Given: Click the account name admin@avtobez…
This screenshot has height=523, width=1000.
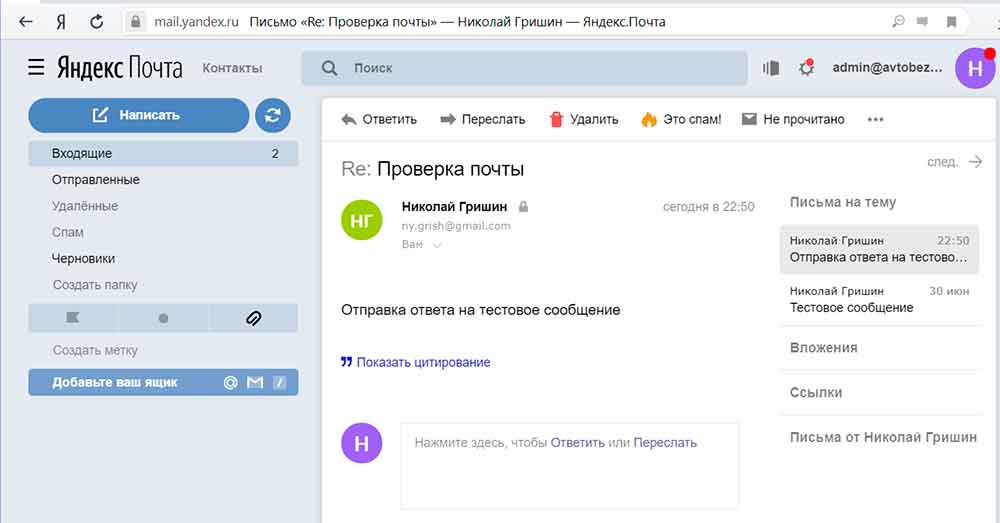Looking at the screenshot, I should [887, 68].
